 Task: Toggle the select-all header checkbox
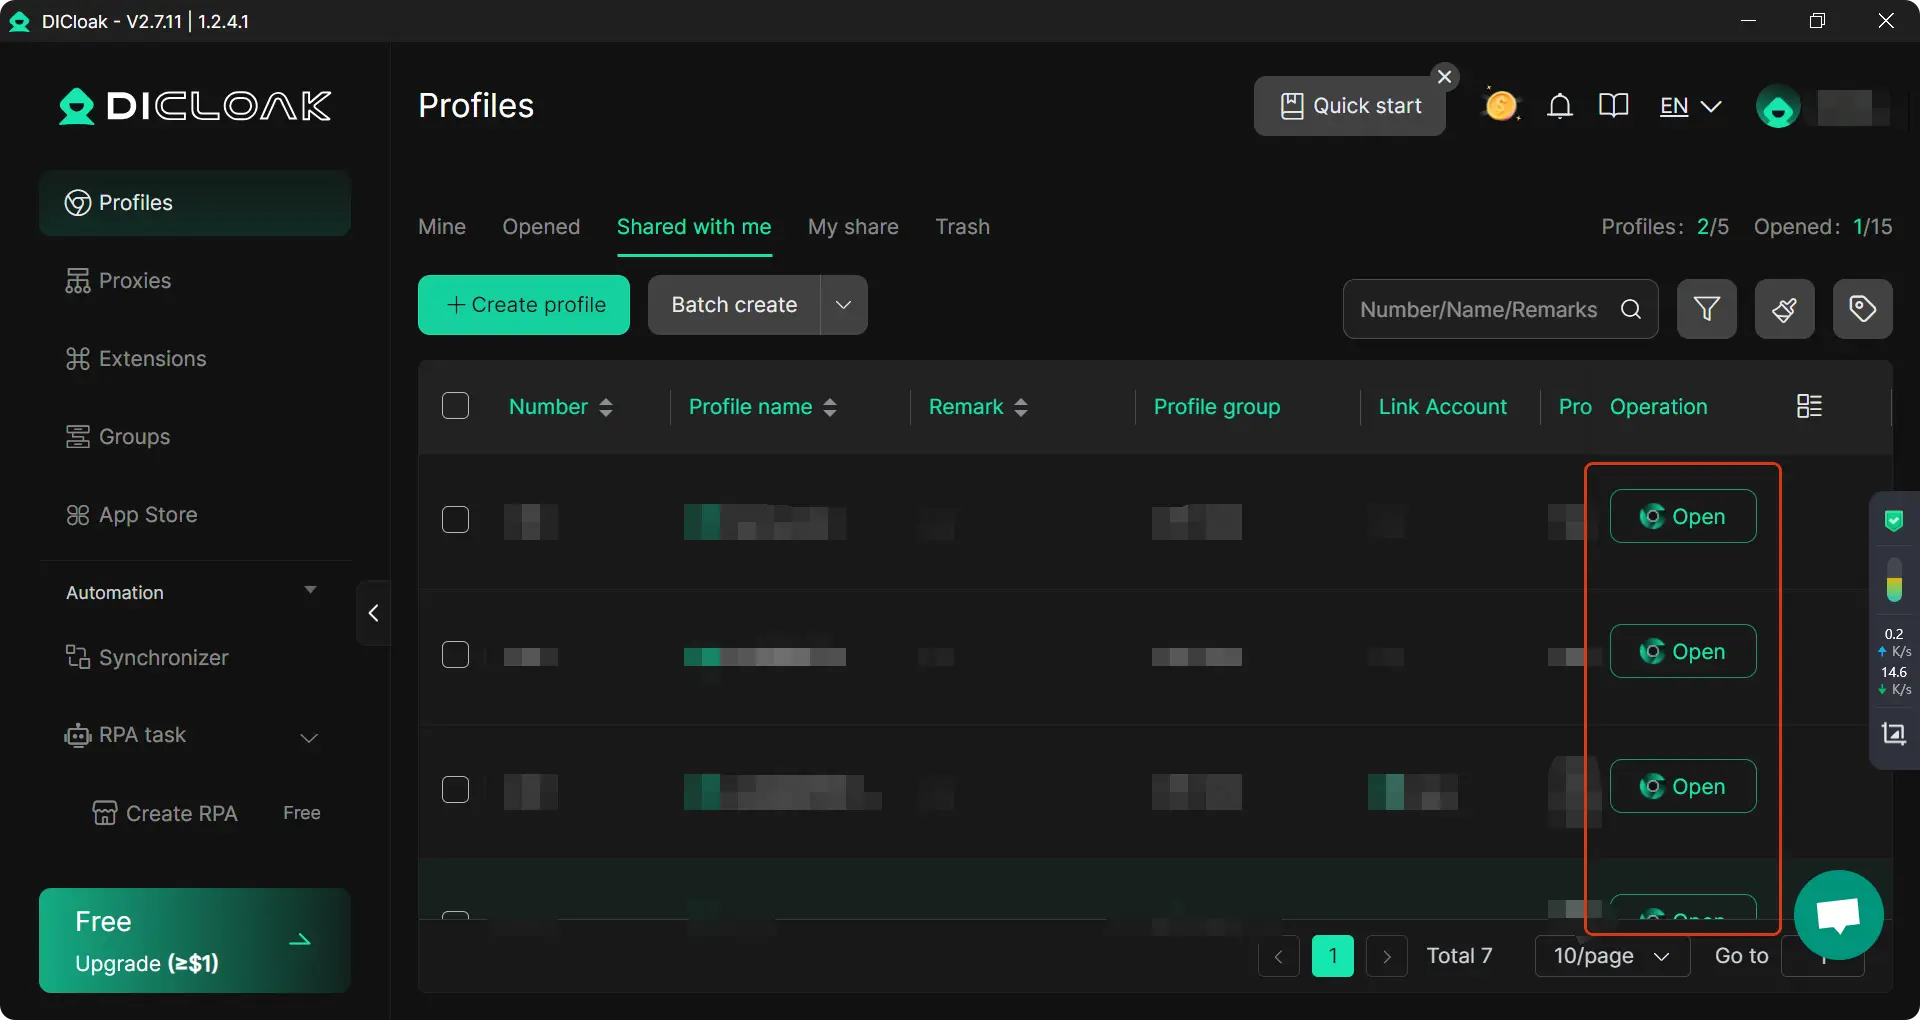point(455,406)
